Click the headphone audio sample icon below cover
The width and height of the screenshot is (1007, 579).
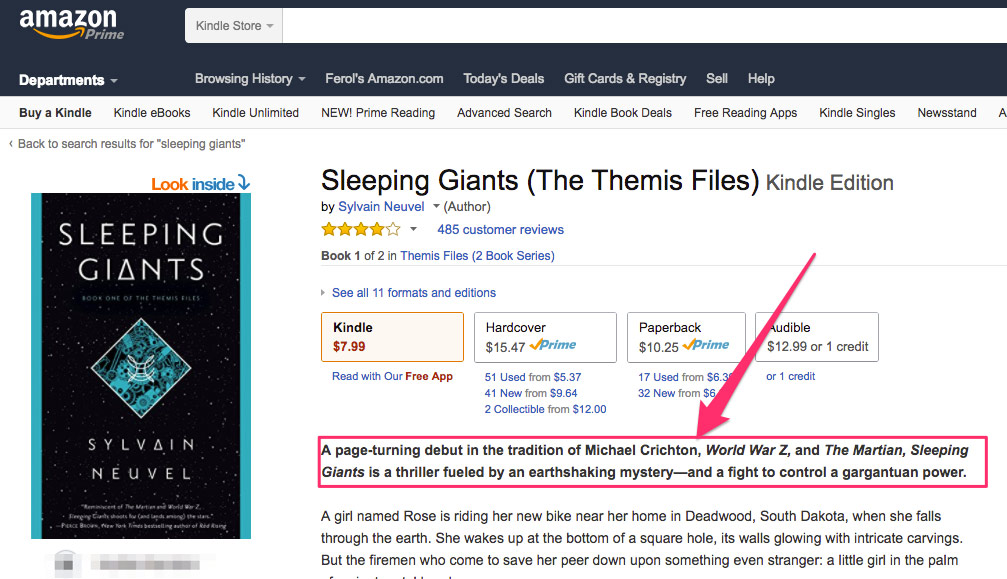coord(65,564)
